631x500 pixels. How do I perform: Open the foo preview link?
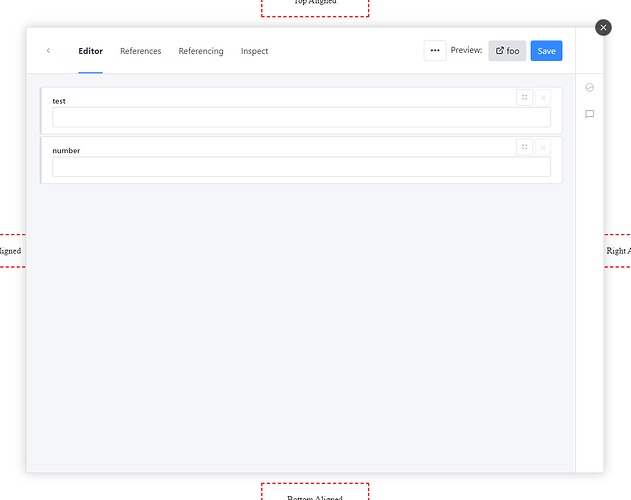[507, 51]
